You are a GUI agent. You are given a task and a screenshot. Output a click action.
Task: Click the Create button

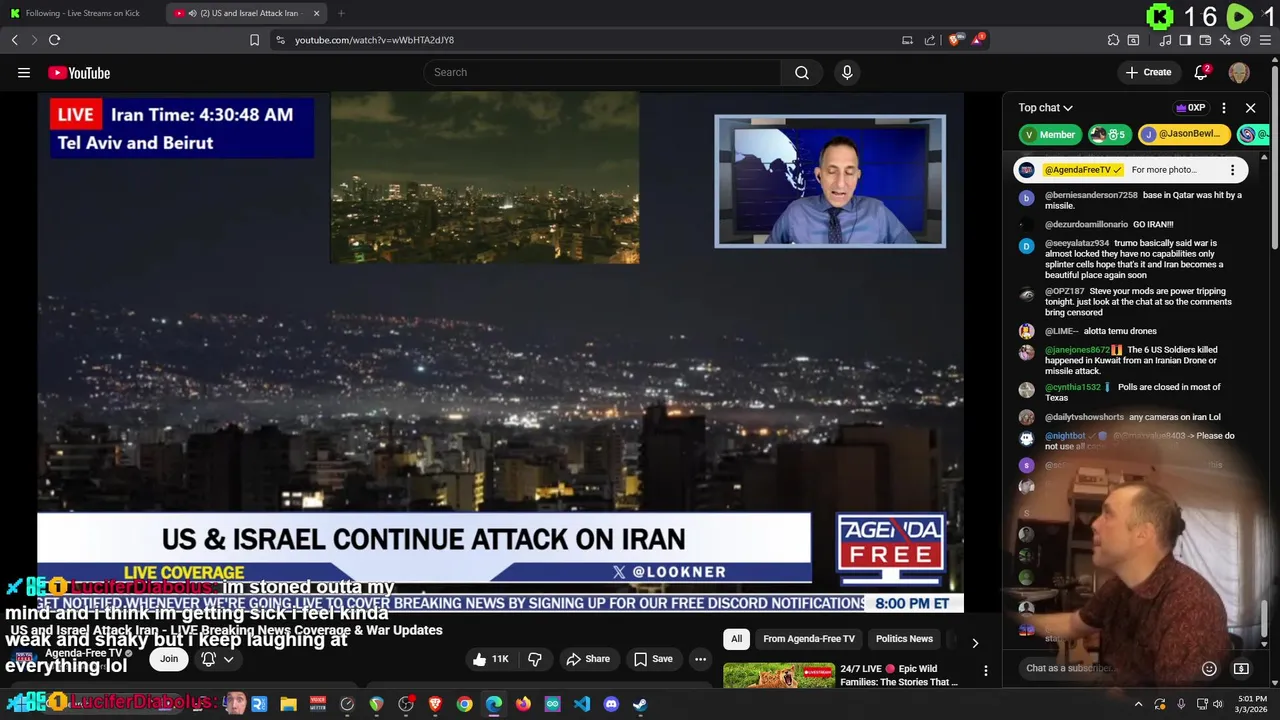tap(1148, 72)
